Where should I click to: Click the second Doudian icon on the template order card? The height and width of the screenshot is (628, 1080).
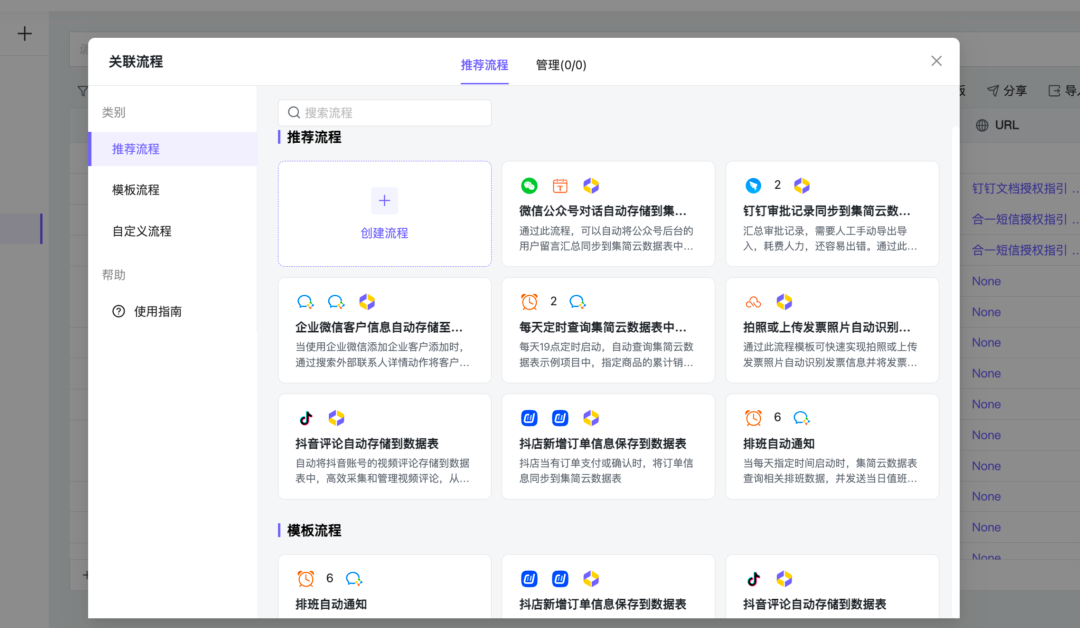tap(560, 578)
